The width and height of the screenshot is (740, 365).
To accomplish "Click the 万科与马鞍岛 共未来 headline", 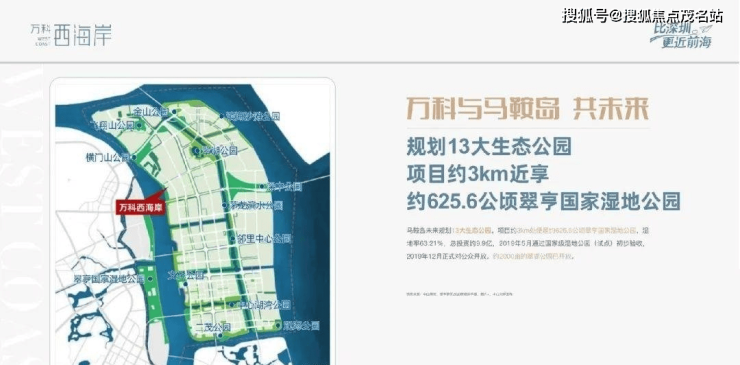I will [527, 109].
